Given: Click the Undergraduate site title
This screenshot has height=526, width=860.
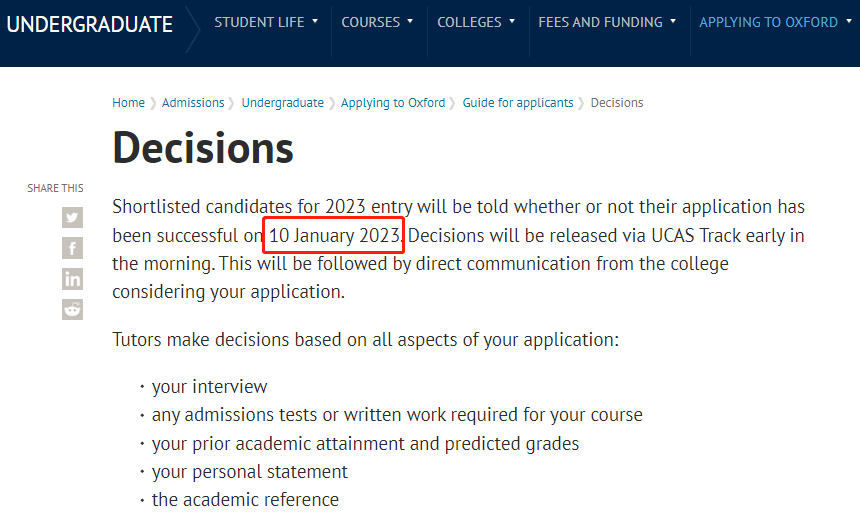Looking at the screenshot, I should pyautogui.click(x=89, y=24).
